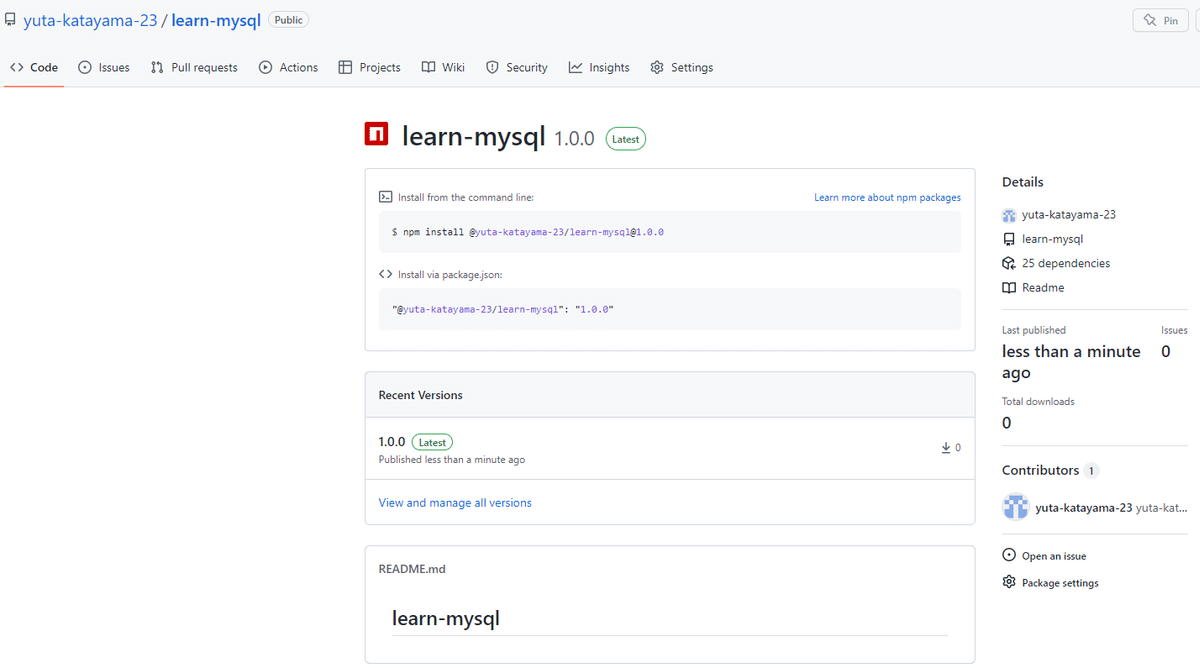Go to the Insights tab

[x=598, y=67]
